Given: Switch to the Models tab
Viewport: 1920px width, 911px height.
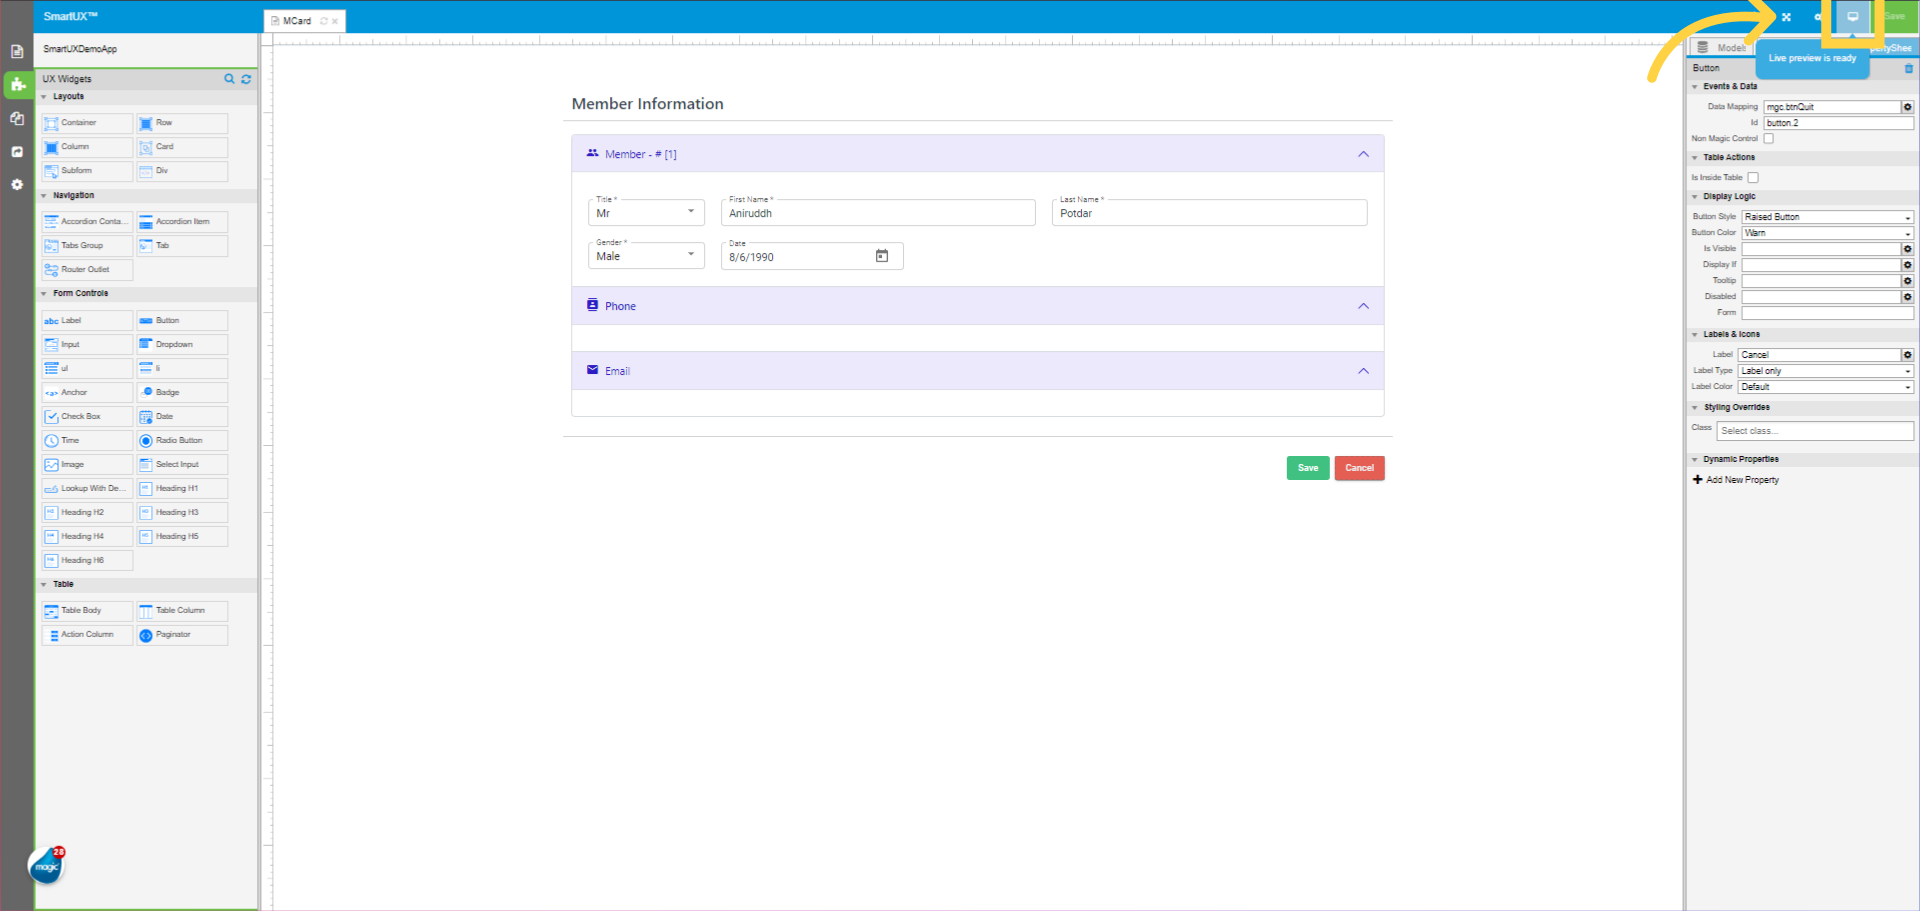Looking at the screenshot, I should coord(1721,48).
